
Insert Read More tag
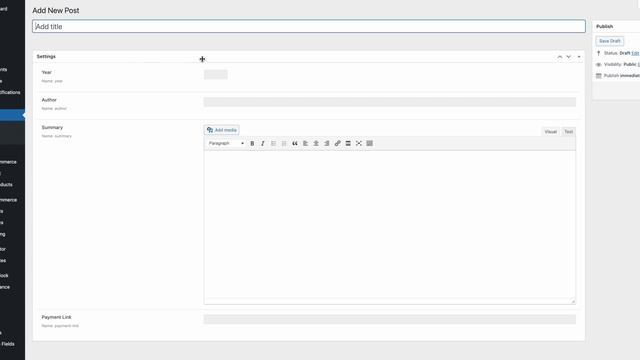point(348,143)
